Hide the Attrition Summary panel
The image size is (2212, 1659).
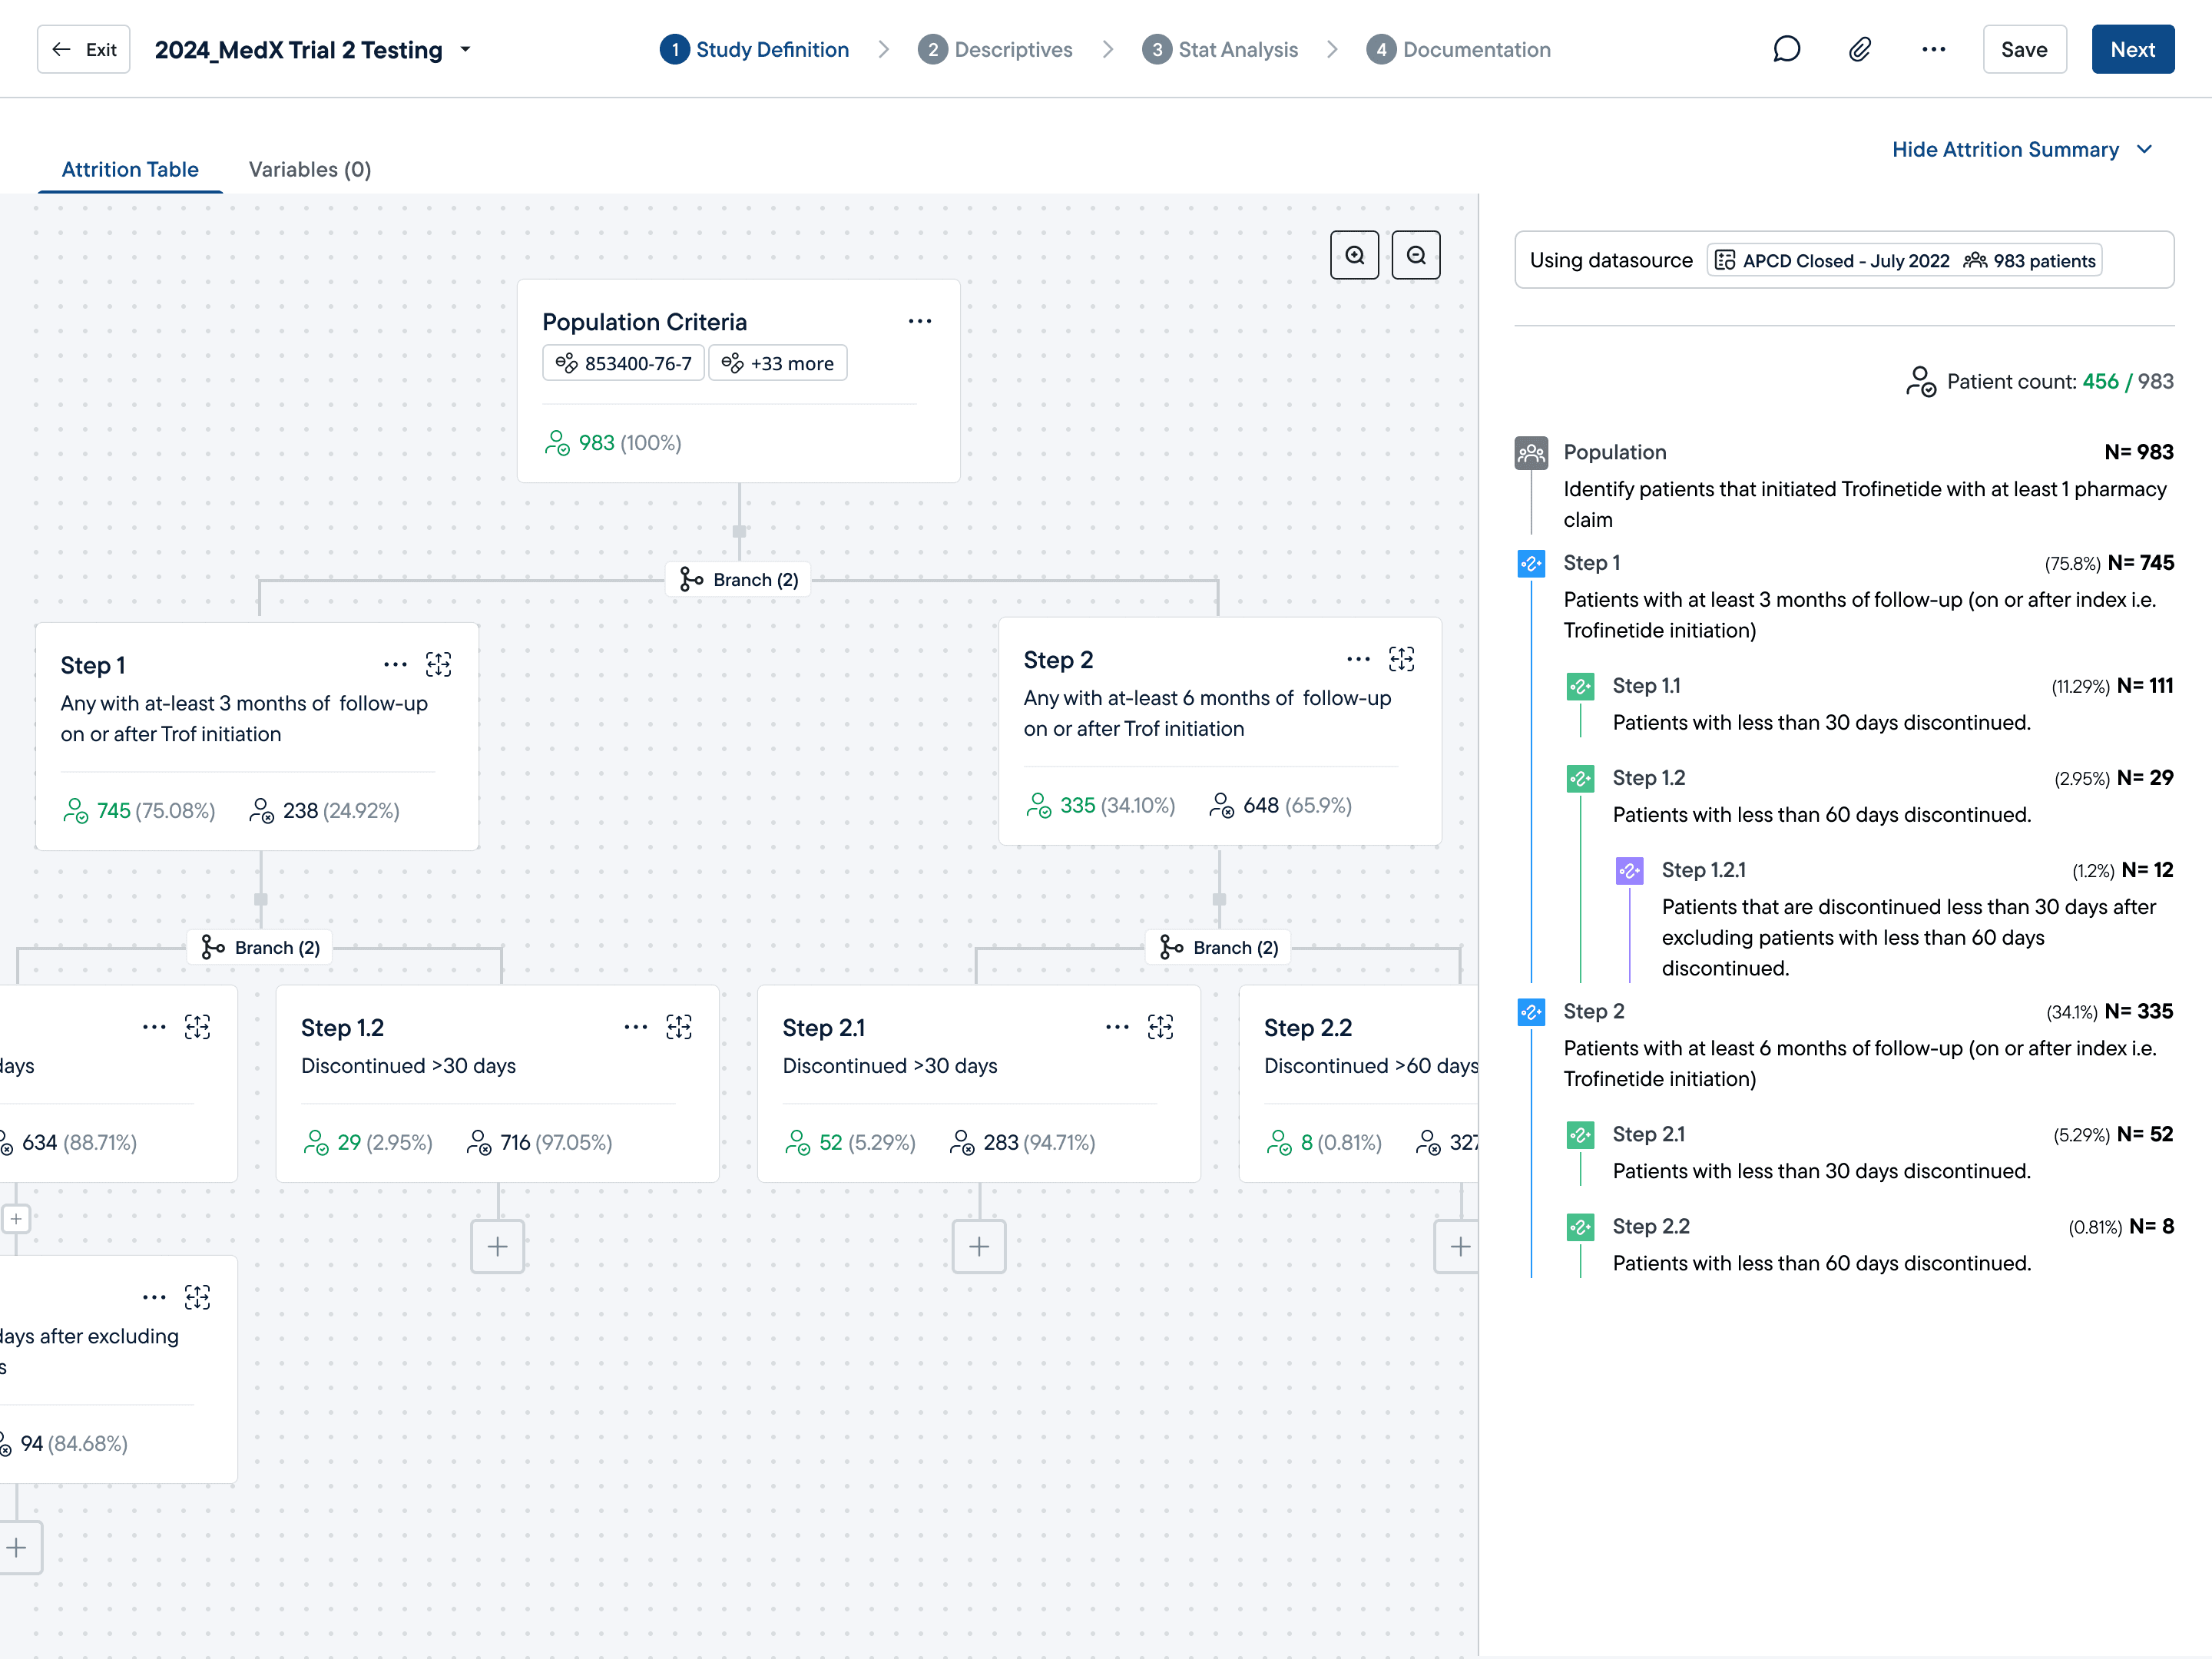[x=2020, y=149]
